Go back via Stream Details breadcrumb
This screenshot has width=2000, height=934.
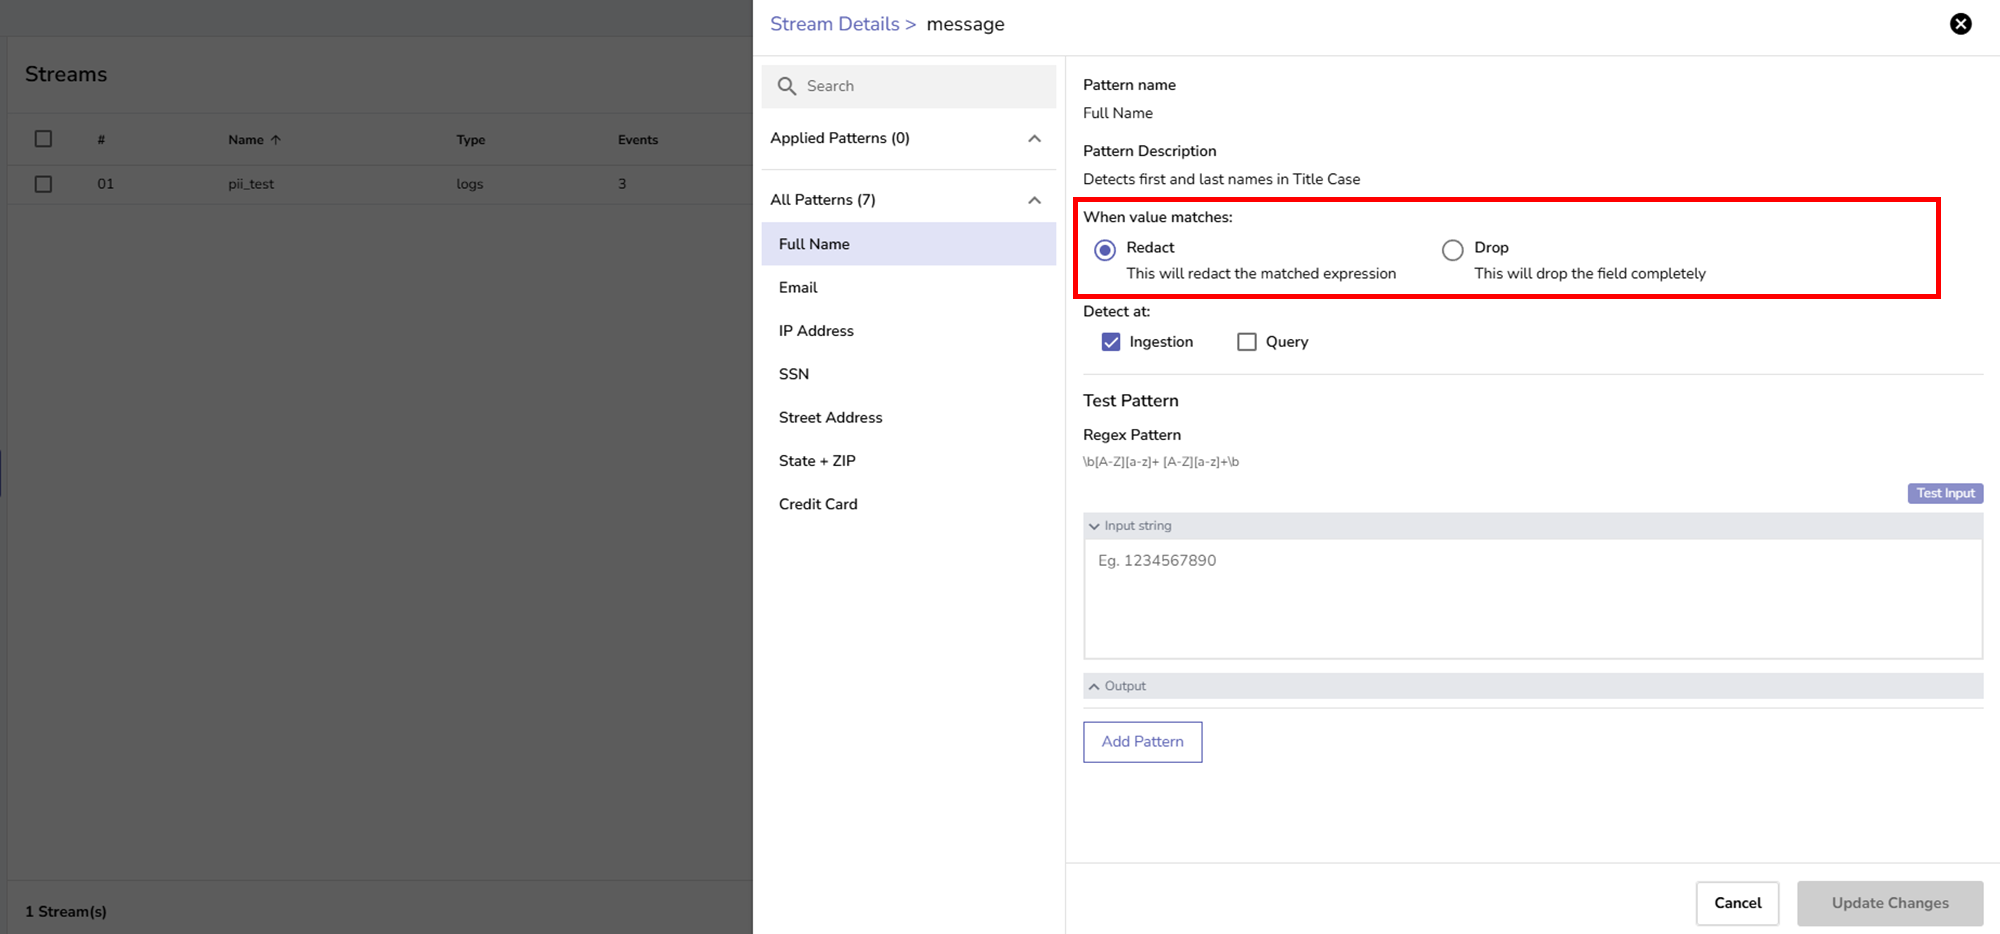834,24
